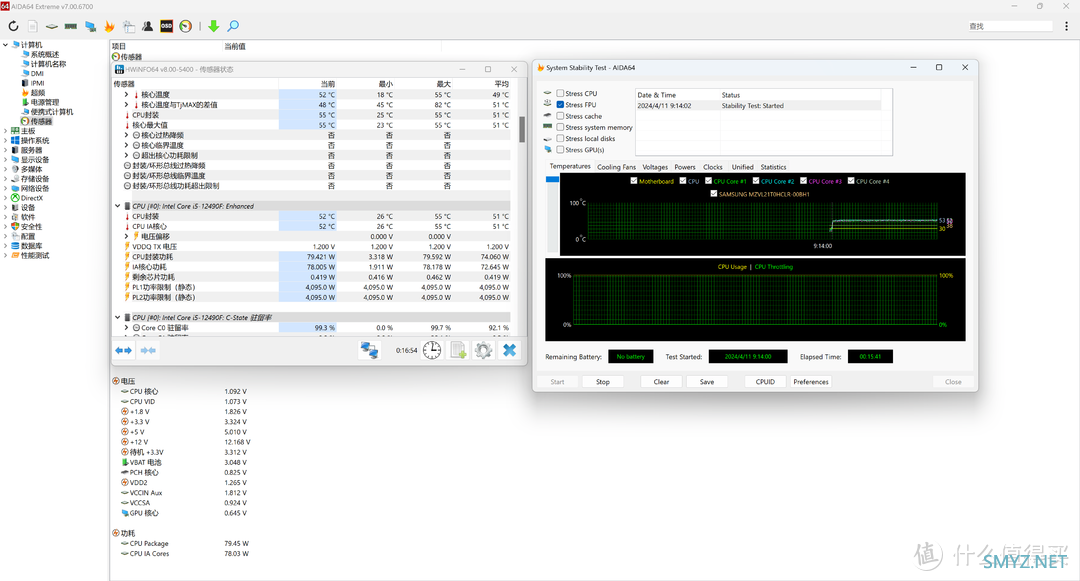Screen dimensions: 1080x581
Task: Open CPUID from the Stability Test
Action: tap(765, 382)
